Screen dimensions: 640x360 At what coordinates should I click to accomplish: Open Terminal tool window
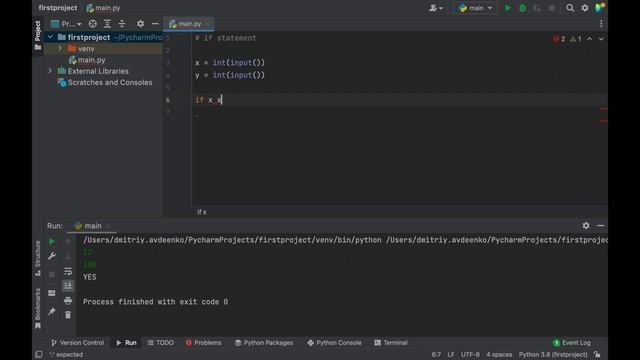pos(391,343)
